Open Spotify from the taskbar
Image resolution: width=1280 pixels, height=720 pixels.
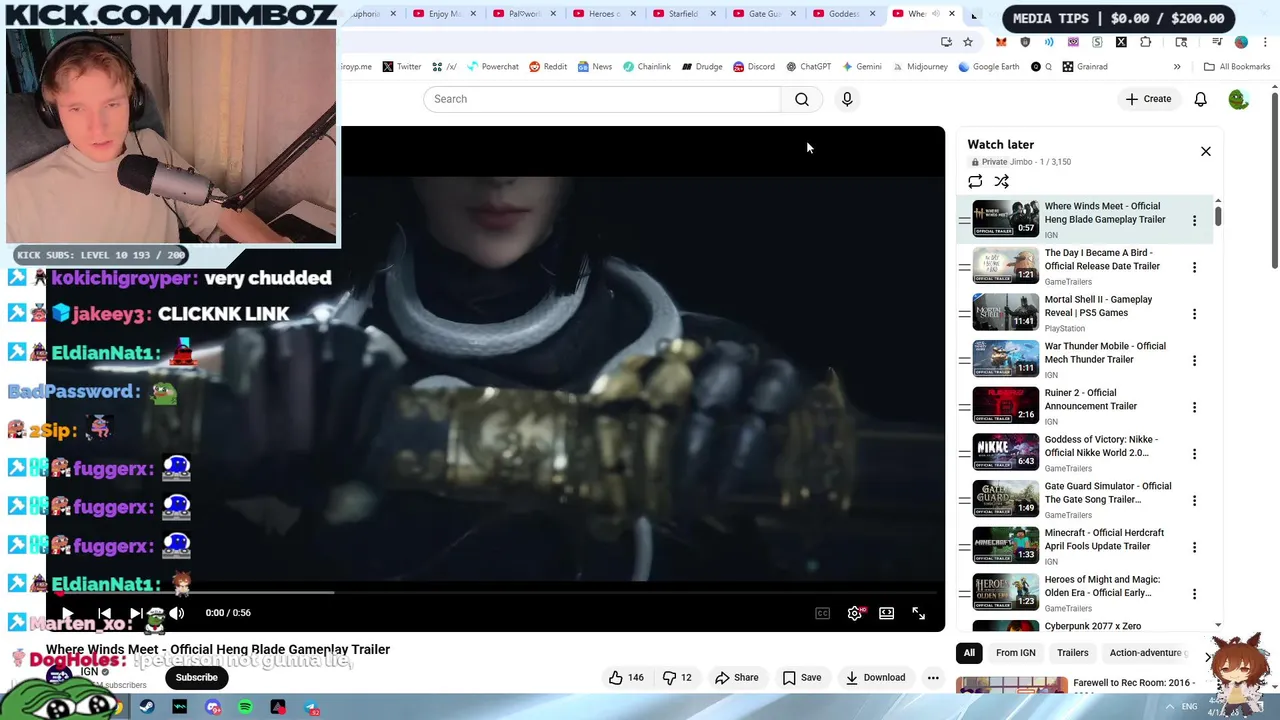[246, 708]
